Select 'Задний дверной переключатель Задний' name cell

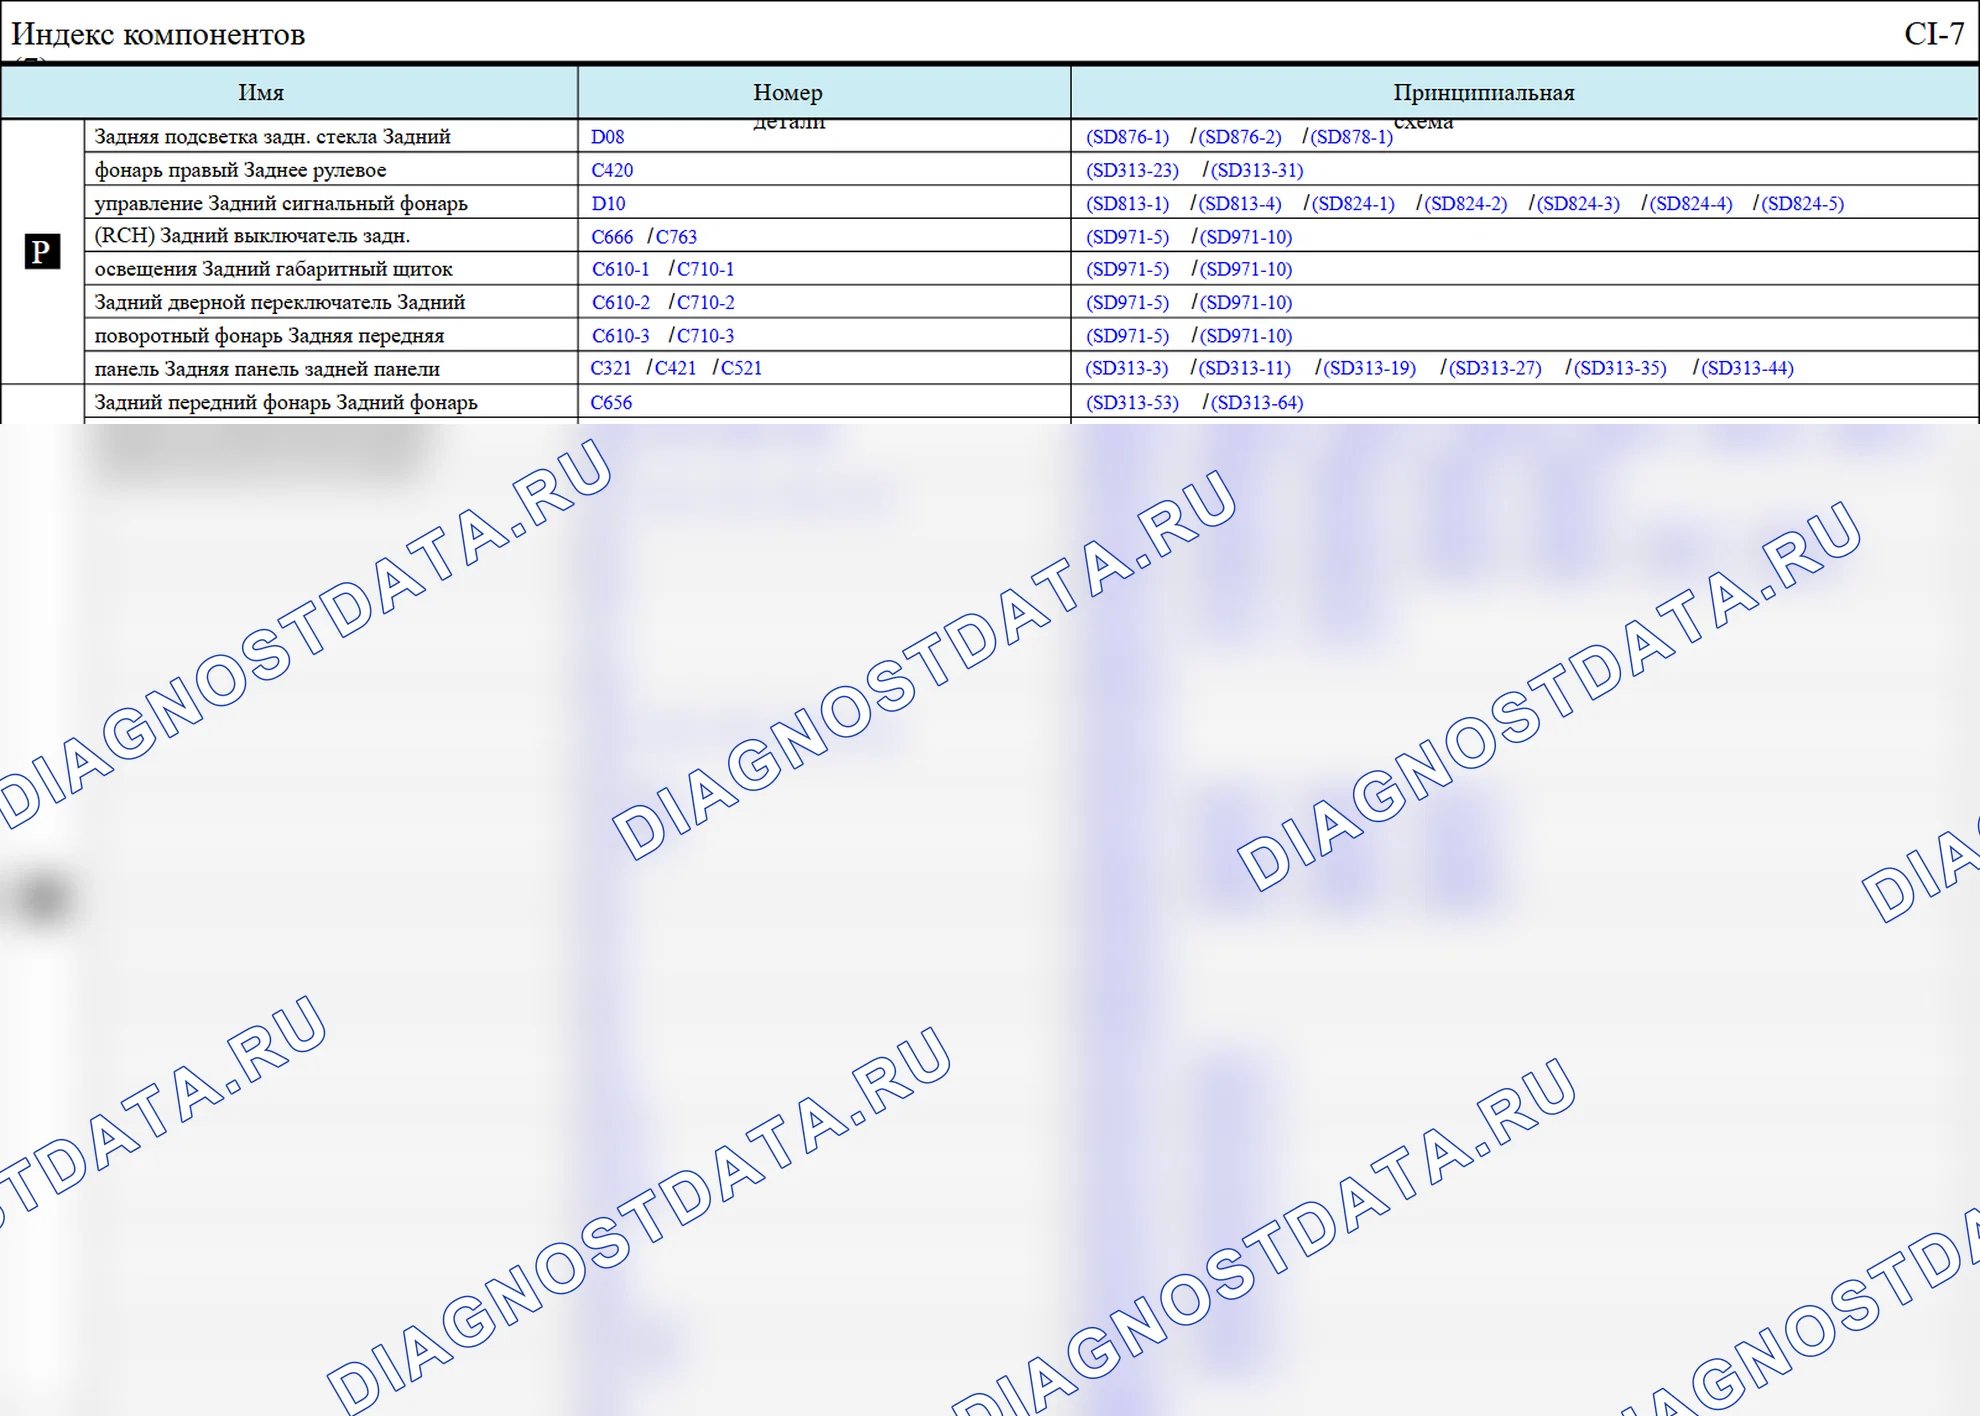pyautogui.click(x=280, y=302)
